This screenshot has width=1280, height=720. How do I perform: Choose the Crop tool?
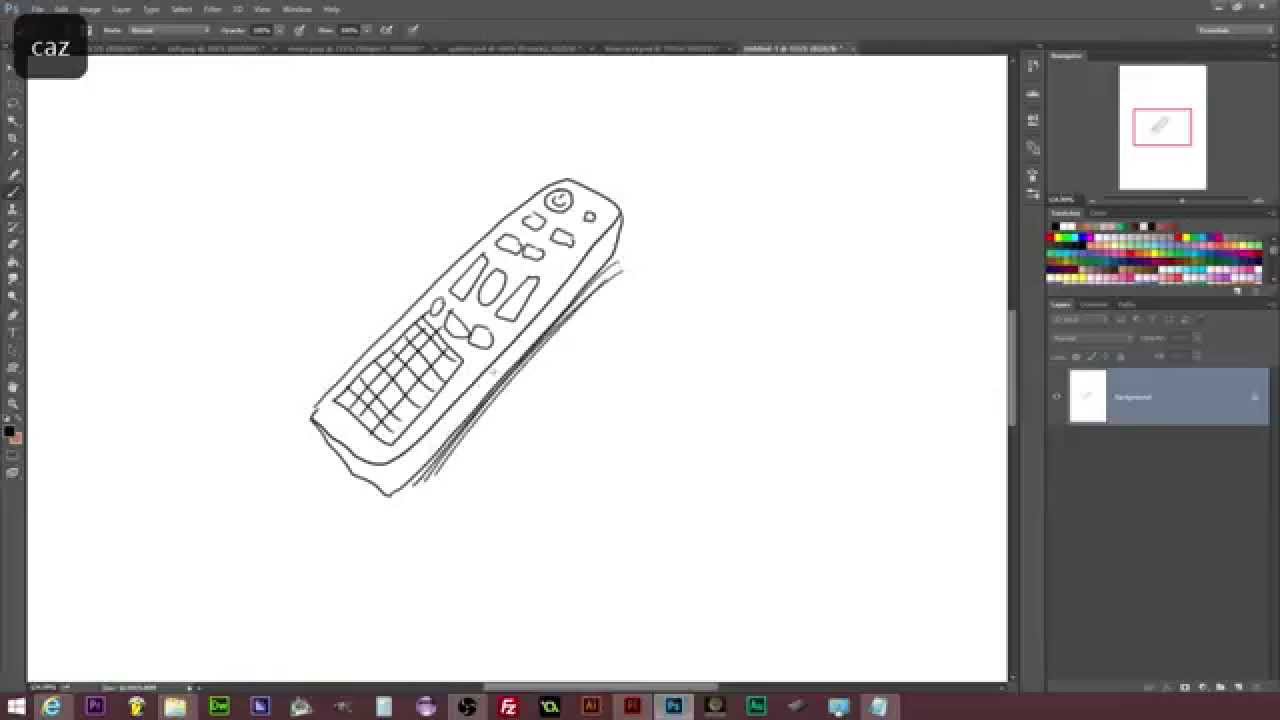click(14, 138)
